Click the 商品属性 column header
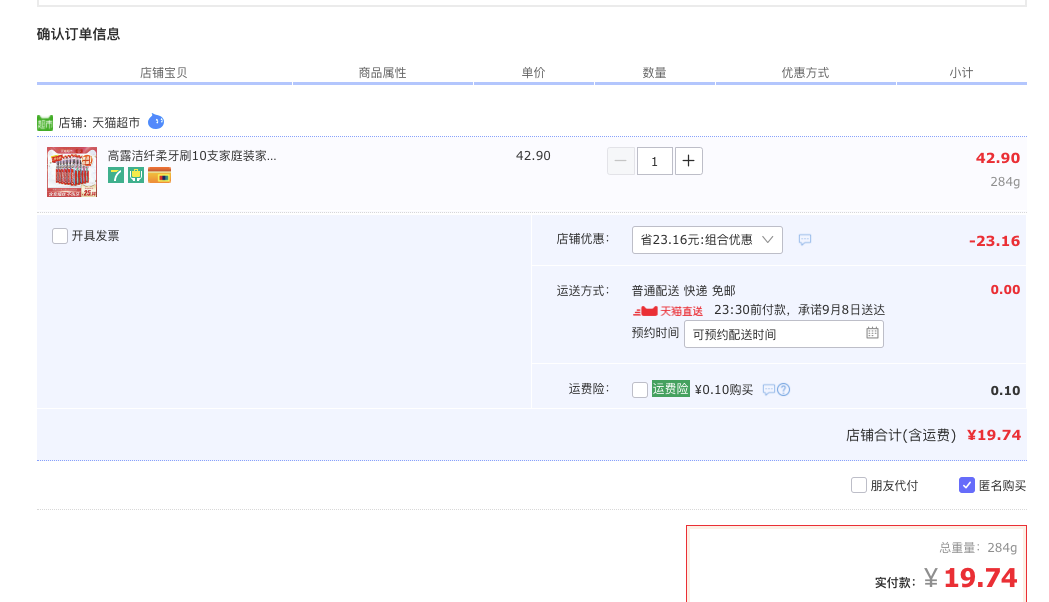1049x602 pixels. click(x=382, y=73)
